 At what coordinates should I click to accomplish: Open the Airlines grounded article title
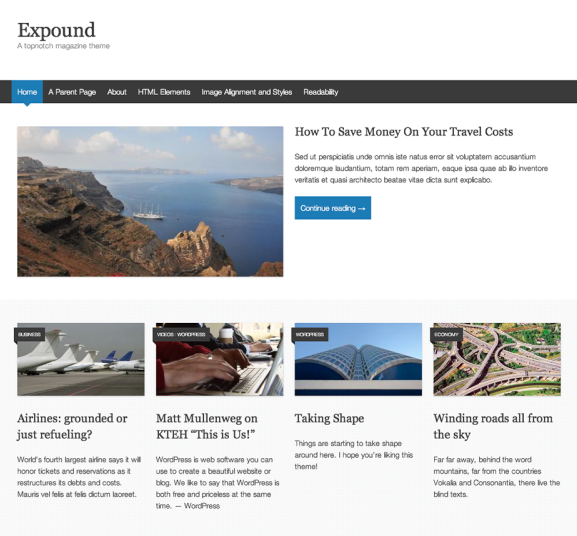coord(72,426)
